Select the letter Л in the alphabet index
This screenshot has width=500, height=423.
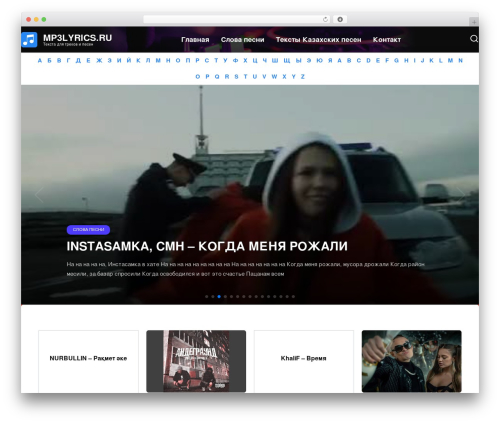pyautogui.click(x=148, y=60)
